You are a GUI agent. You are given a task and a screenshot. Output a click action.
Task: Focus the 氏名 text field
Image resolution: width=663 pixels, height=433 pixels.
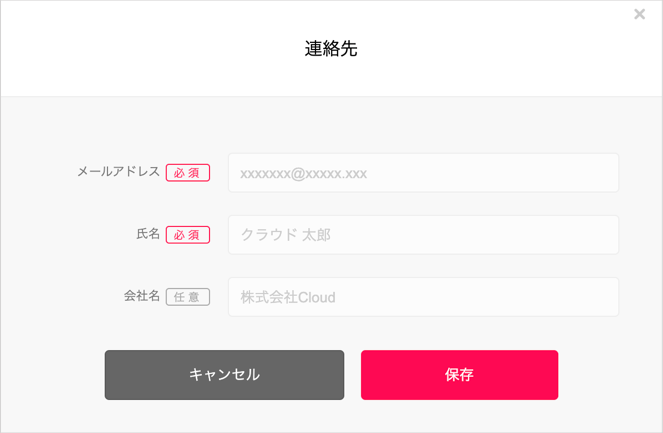pos(423,235)
